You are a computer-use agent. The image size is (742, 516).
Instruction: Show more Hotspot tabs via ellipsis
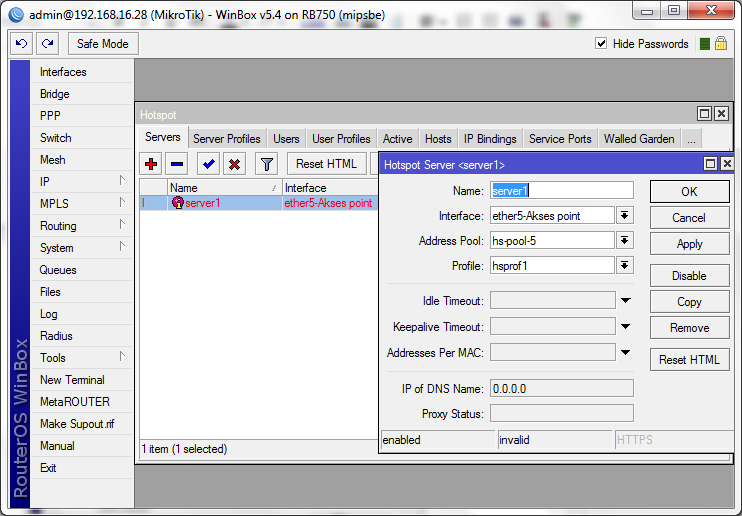point(691,139)
